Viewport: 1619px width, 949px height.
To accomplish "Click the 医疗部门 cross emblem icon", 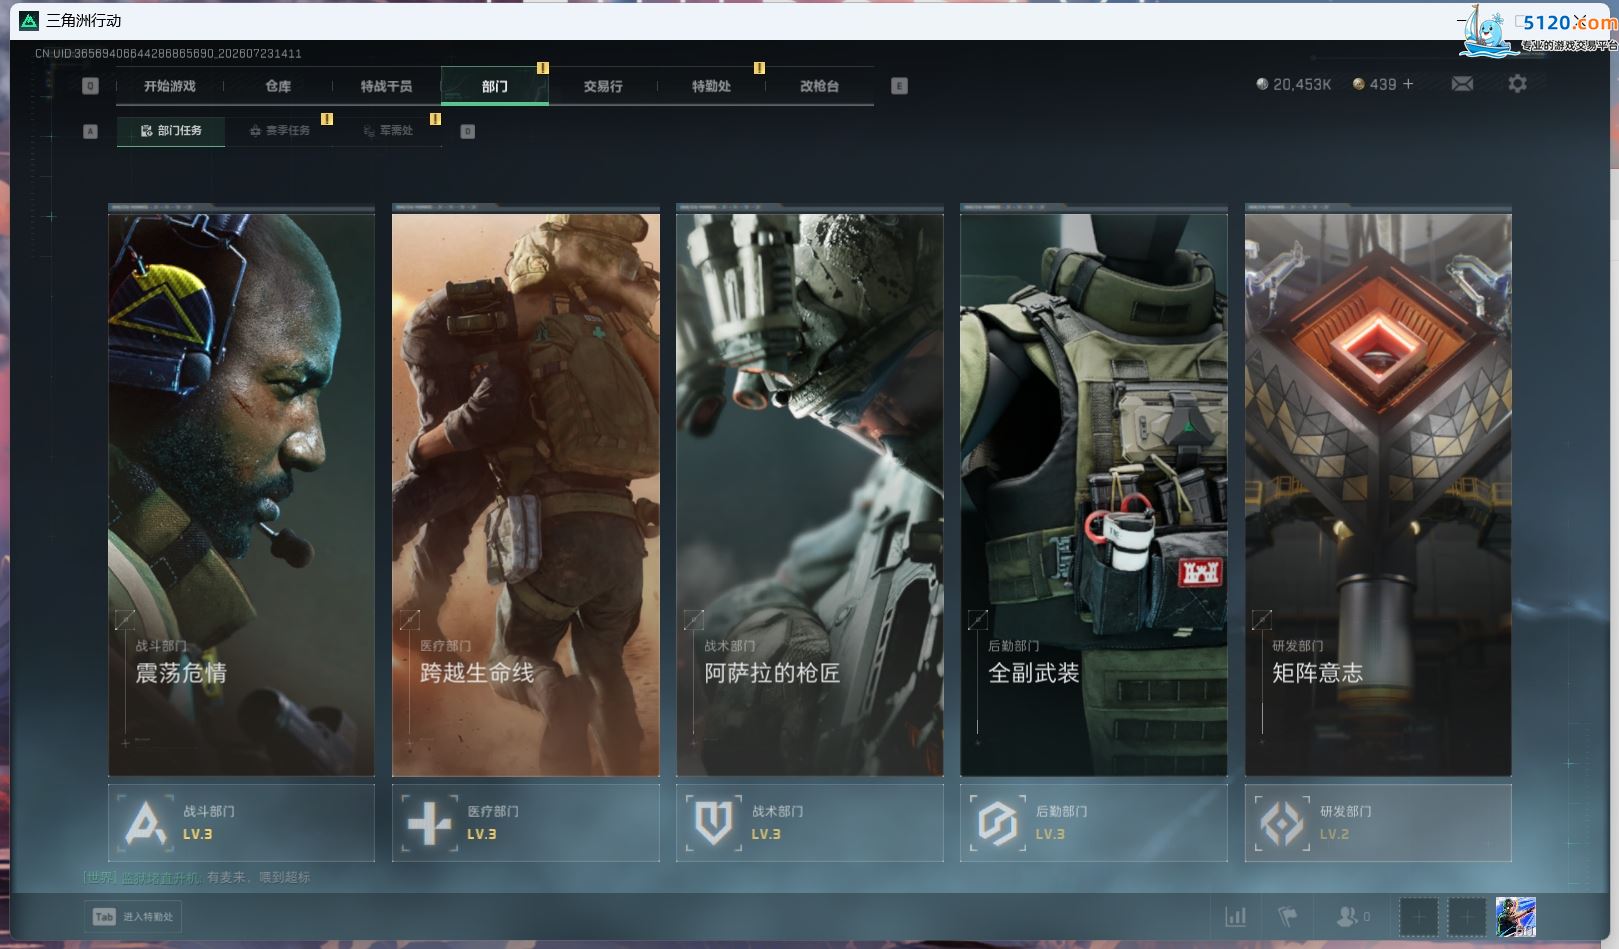I will pyautogui.click(x=430, y=823).
